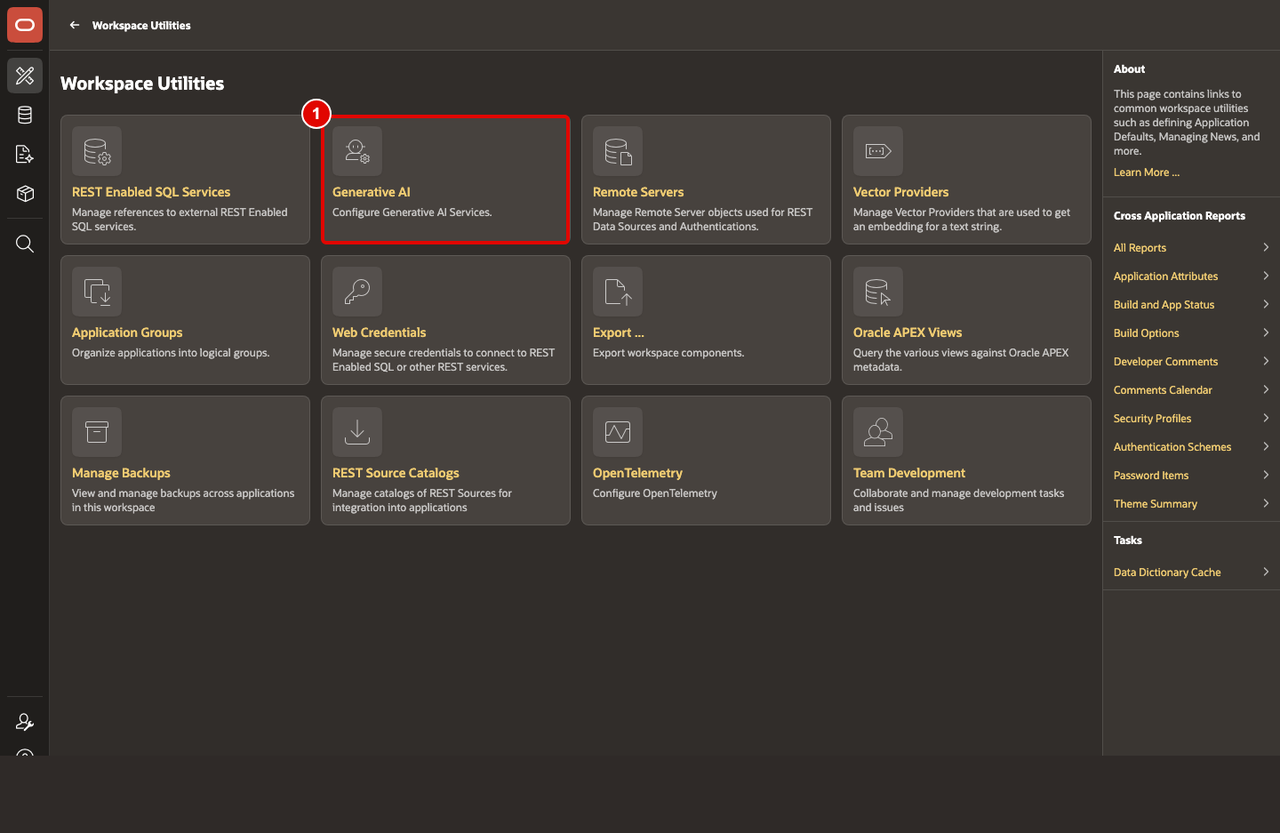Image resolution: width=1280 pixels, height=833 pixels.
Task: Click the Oracle logo home icon
Action: [25, 25]
